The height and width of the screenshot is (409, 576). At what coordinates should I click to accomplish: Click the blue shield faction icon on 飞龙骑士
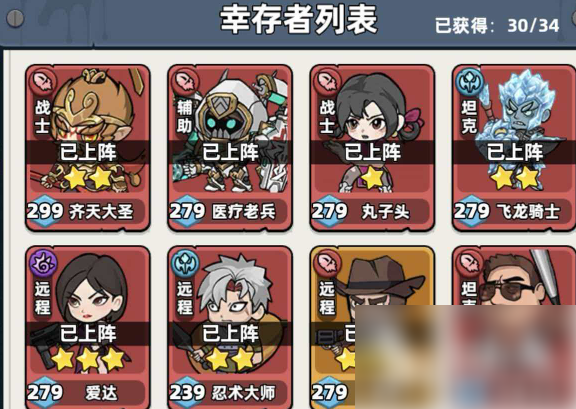[x=470, y=81]
